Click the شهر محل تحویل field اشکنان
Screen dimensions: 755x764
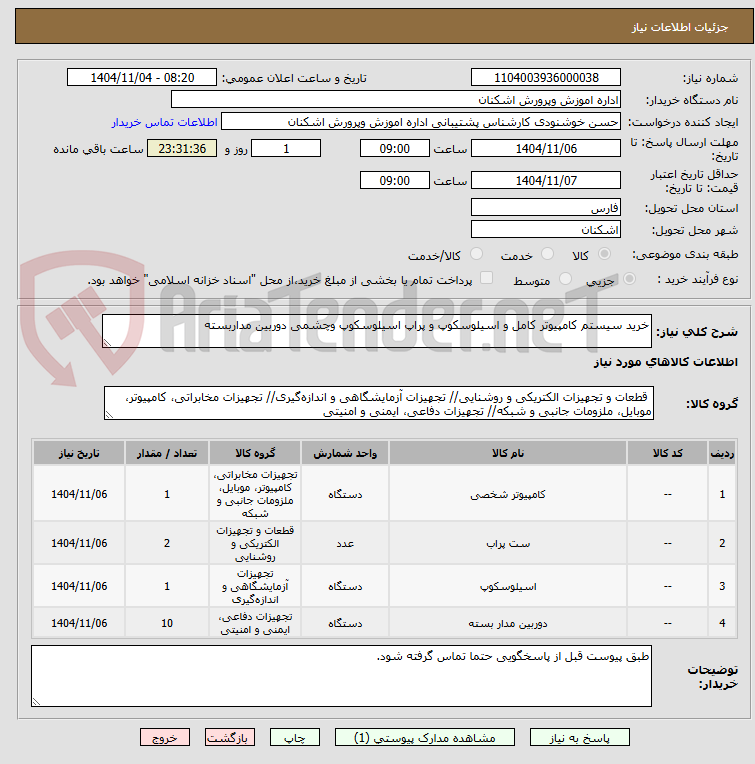pyautogui.click(x=546, y=229)
